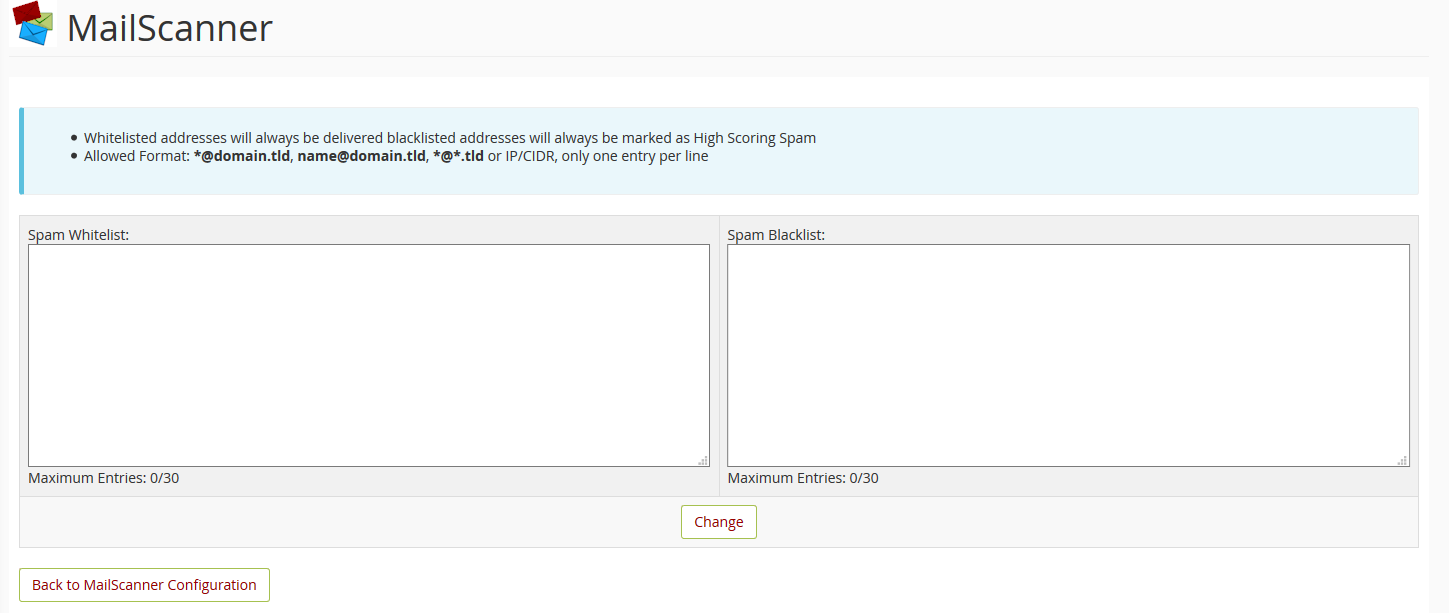The image size is (1449, 613).
Task: Click the Spam Blacklist resize handle
Action: tap(1403, 460)
